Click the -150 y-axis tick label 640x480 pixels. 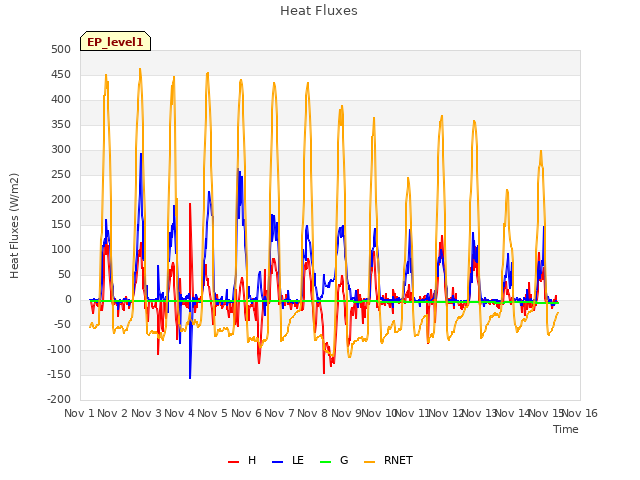pyautogui.click(x=59, y=375)
